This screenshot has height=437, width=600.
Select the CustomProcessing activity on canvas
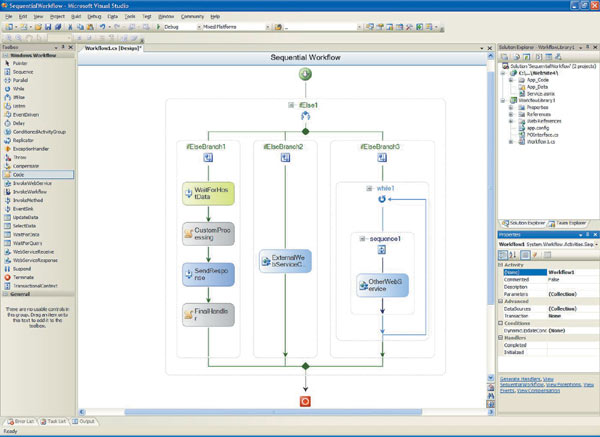click(208, 234)
